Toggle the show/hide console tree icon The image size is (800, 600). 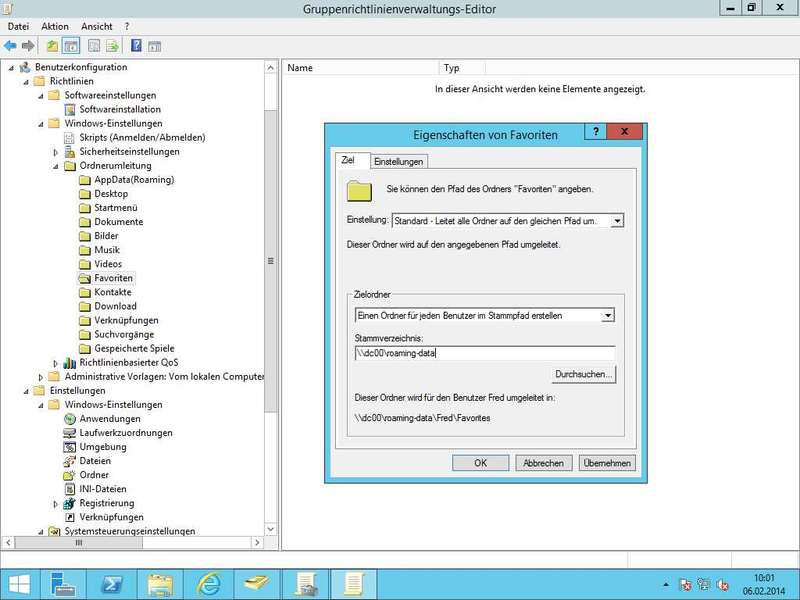(71, 46)
